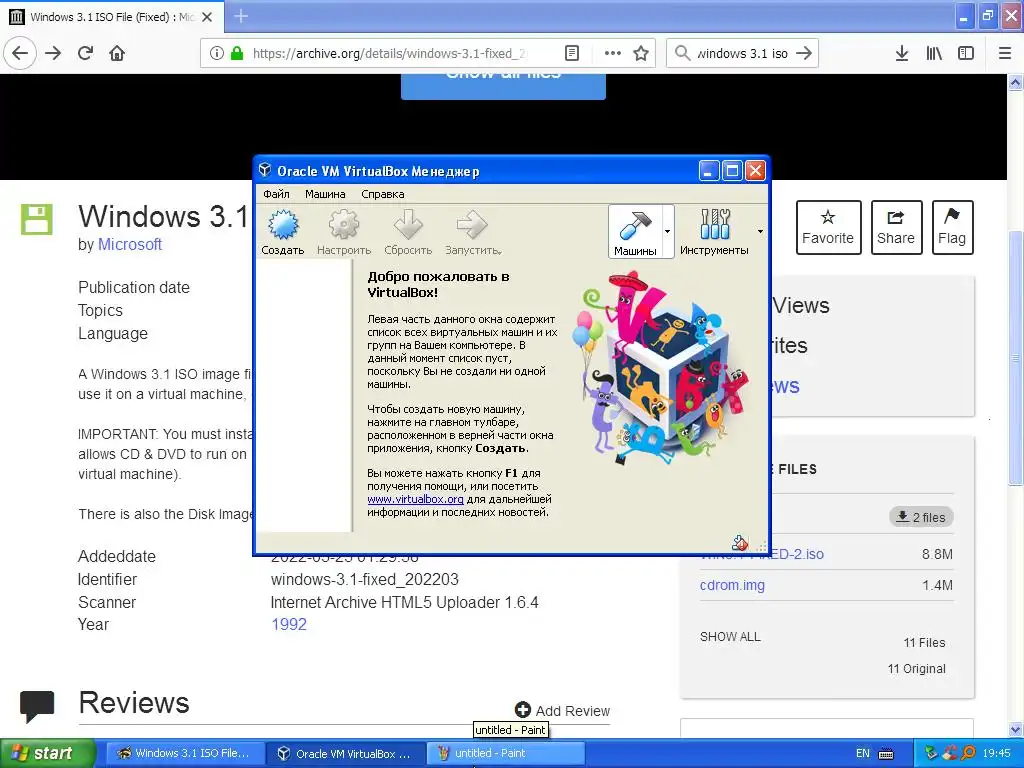The image size is (1024, 768).
Task: Toggle the browser sidebar
Action: point(966,53)
